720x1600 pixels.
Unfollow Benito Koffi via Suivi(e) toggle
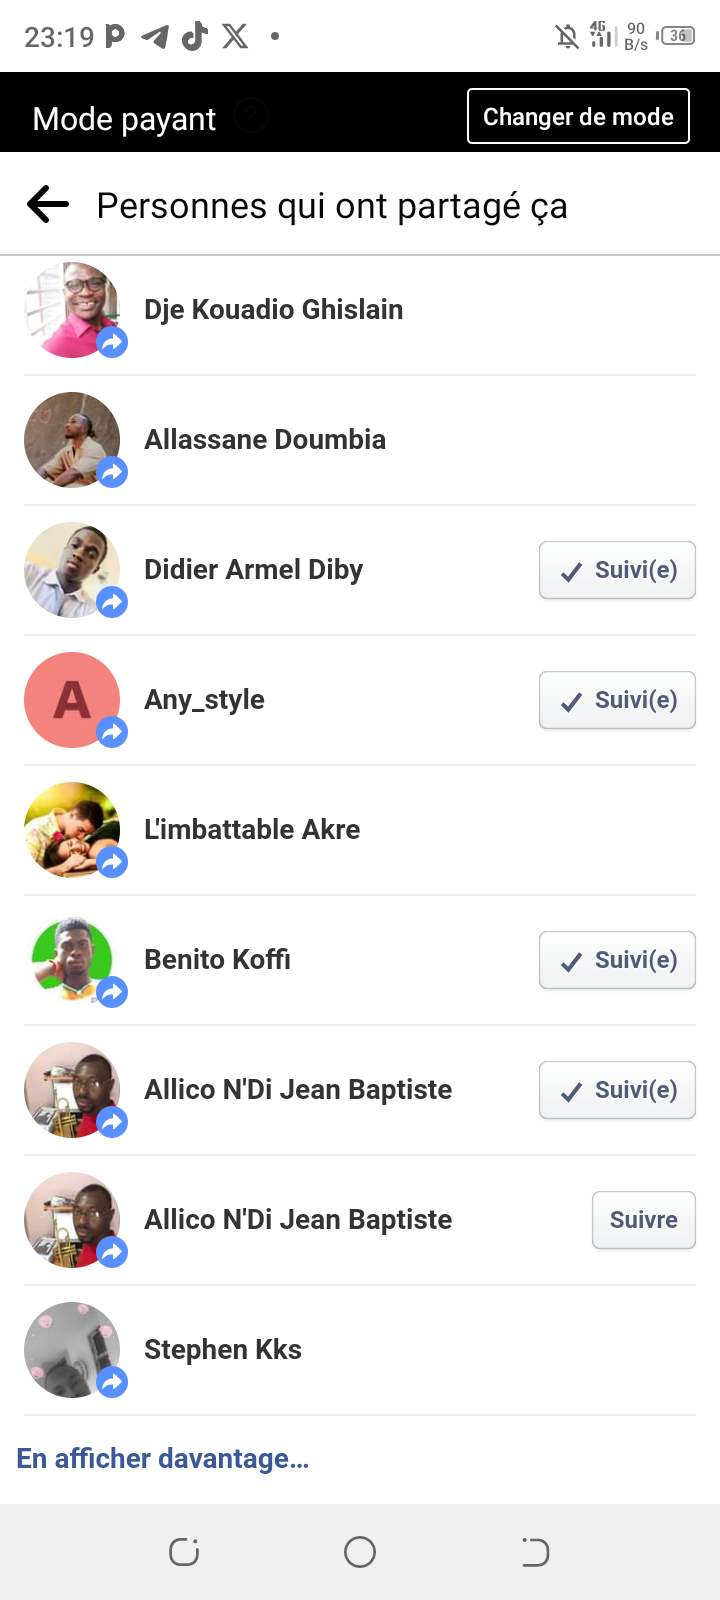[x=617, y=960]
